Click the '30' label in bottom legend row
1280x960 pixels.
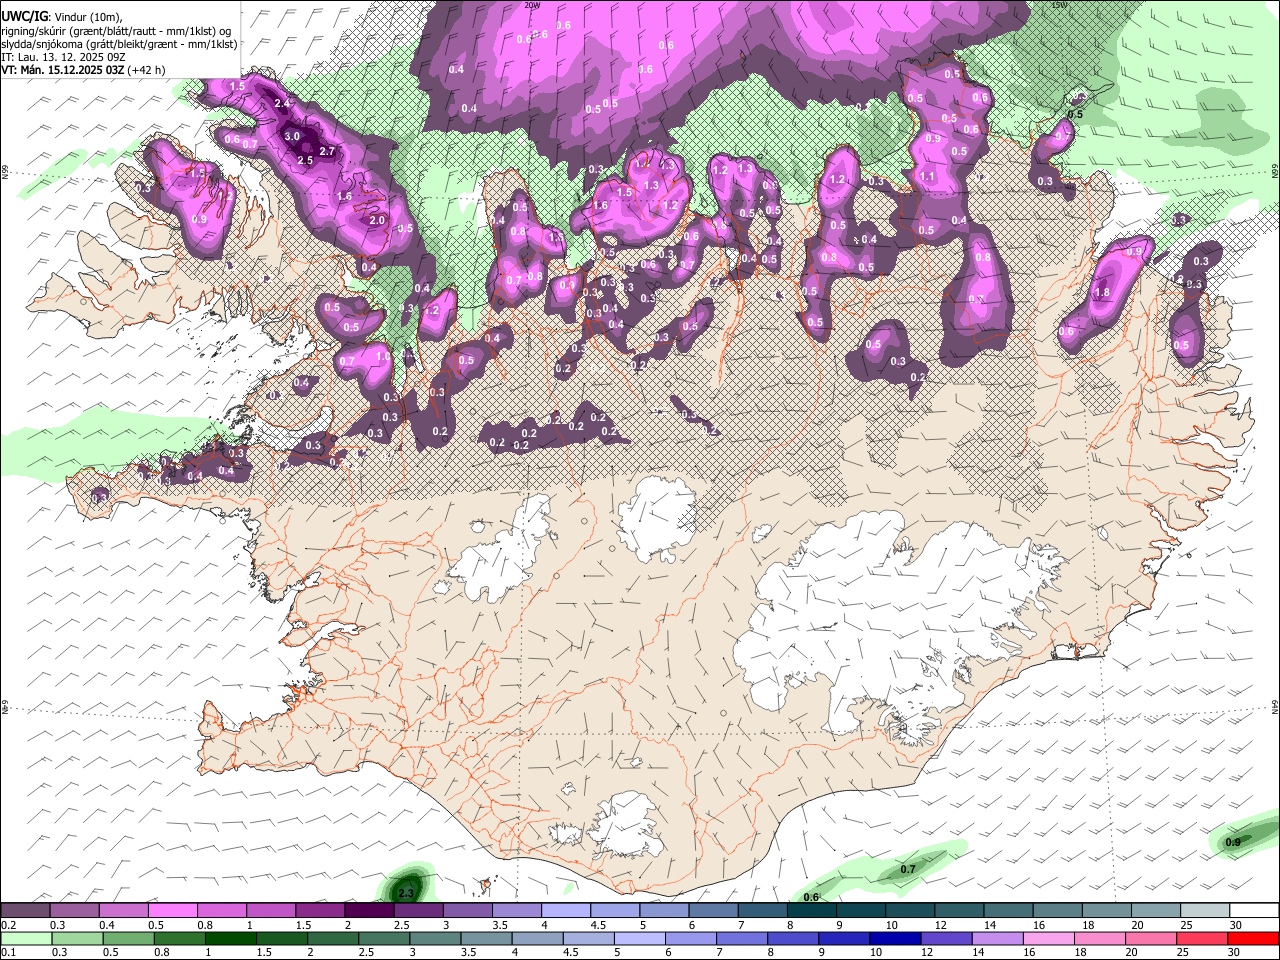click(1235, 952)
